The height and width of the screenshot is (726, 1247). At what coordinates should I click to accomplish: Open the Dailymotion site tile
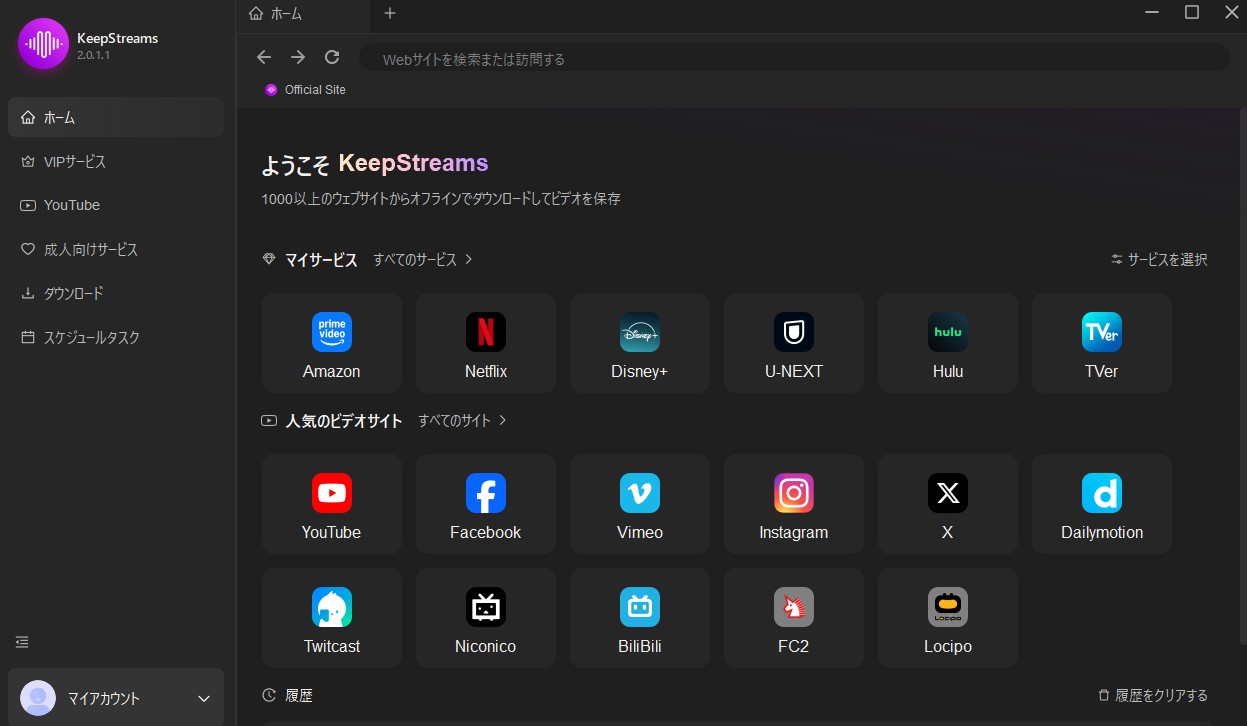[1101, 503]
